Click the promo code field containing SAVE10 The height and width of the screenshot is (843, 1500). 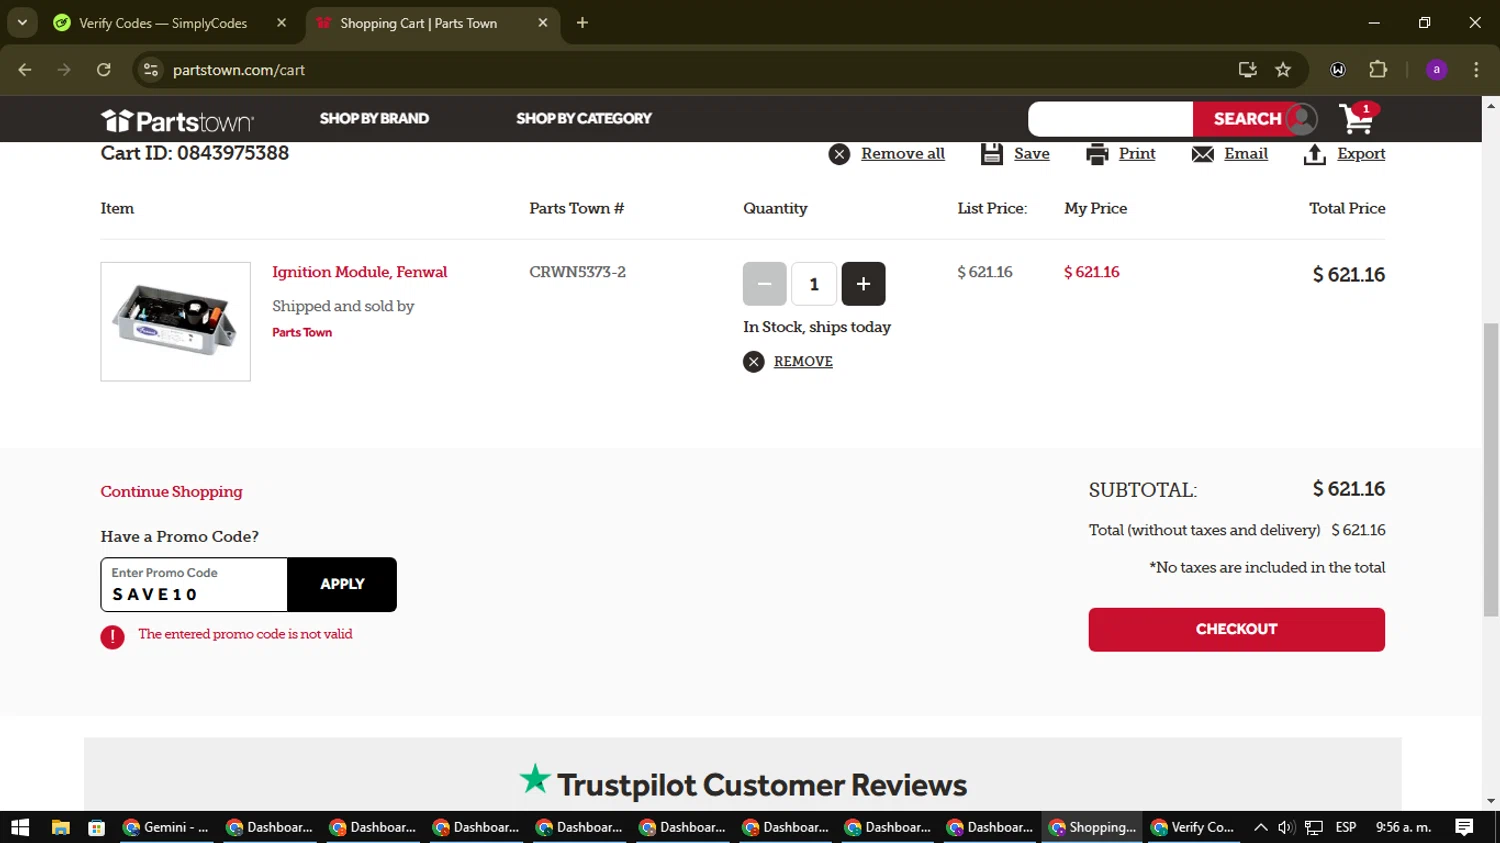[194, 584]
